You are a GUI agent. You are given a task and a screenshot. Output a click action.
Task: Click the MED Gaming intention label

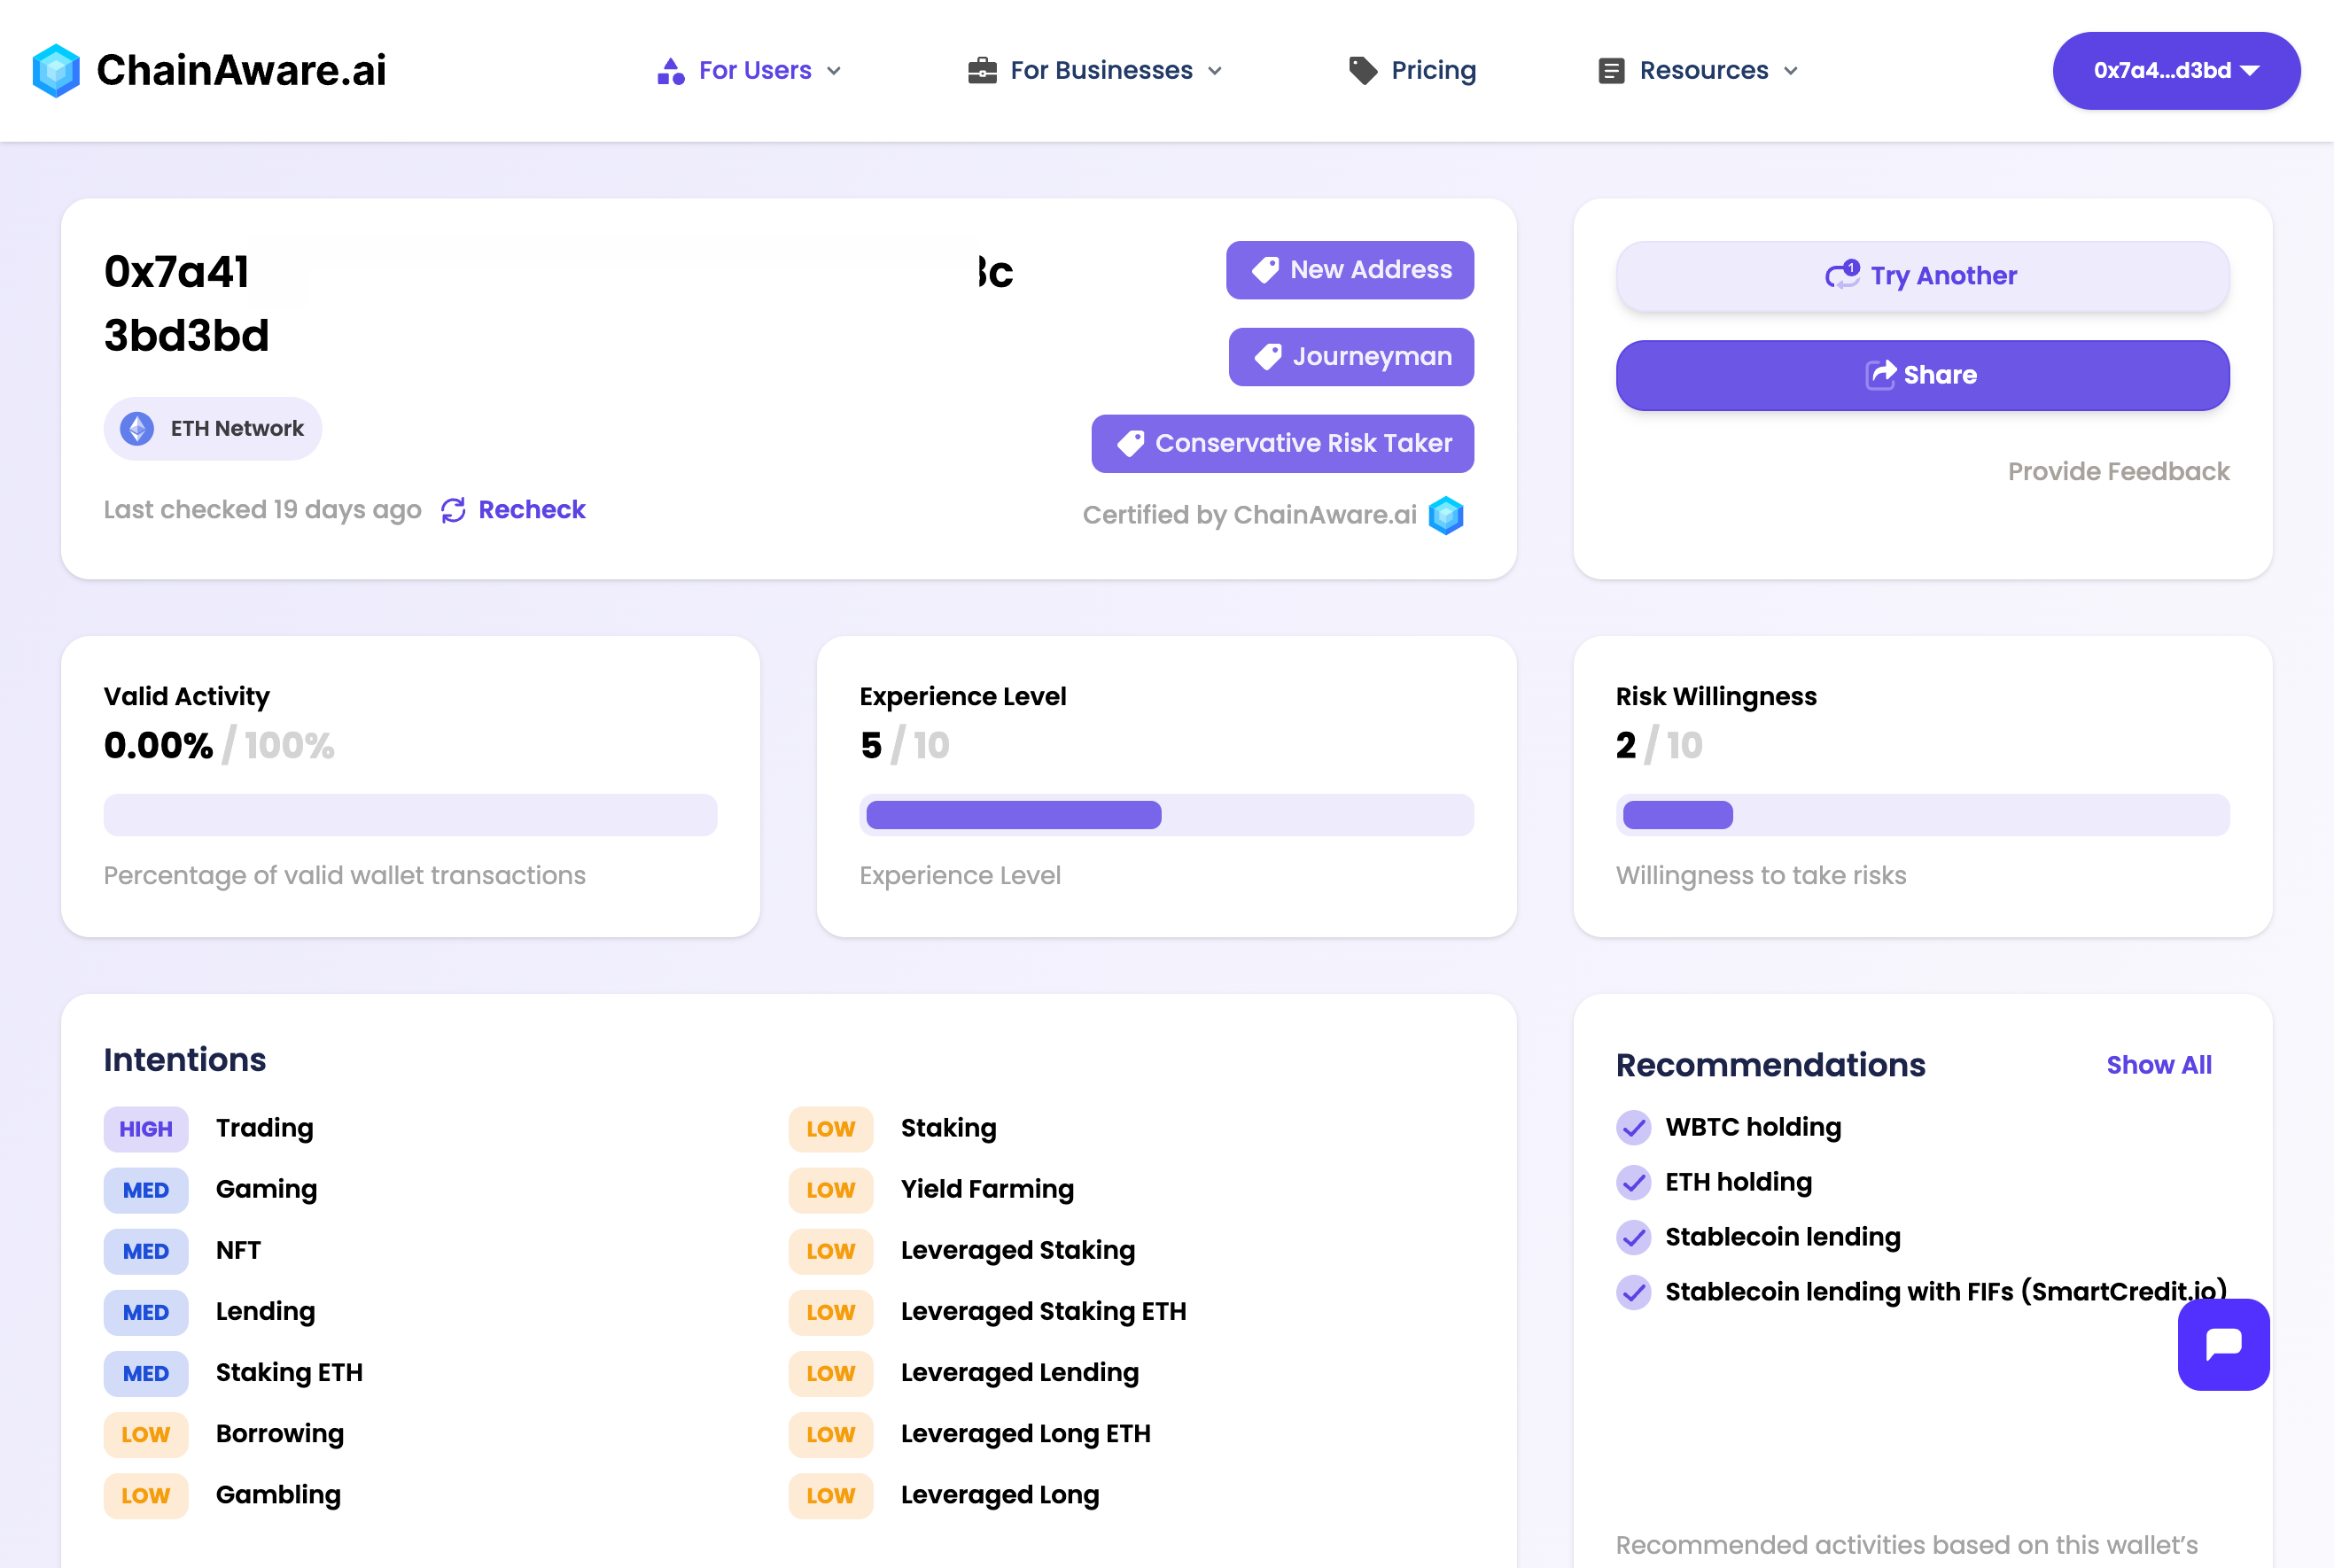tap(210, 1190)
